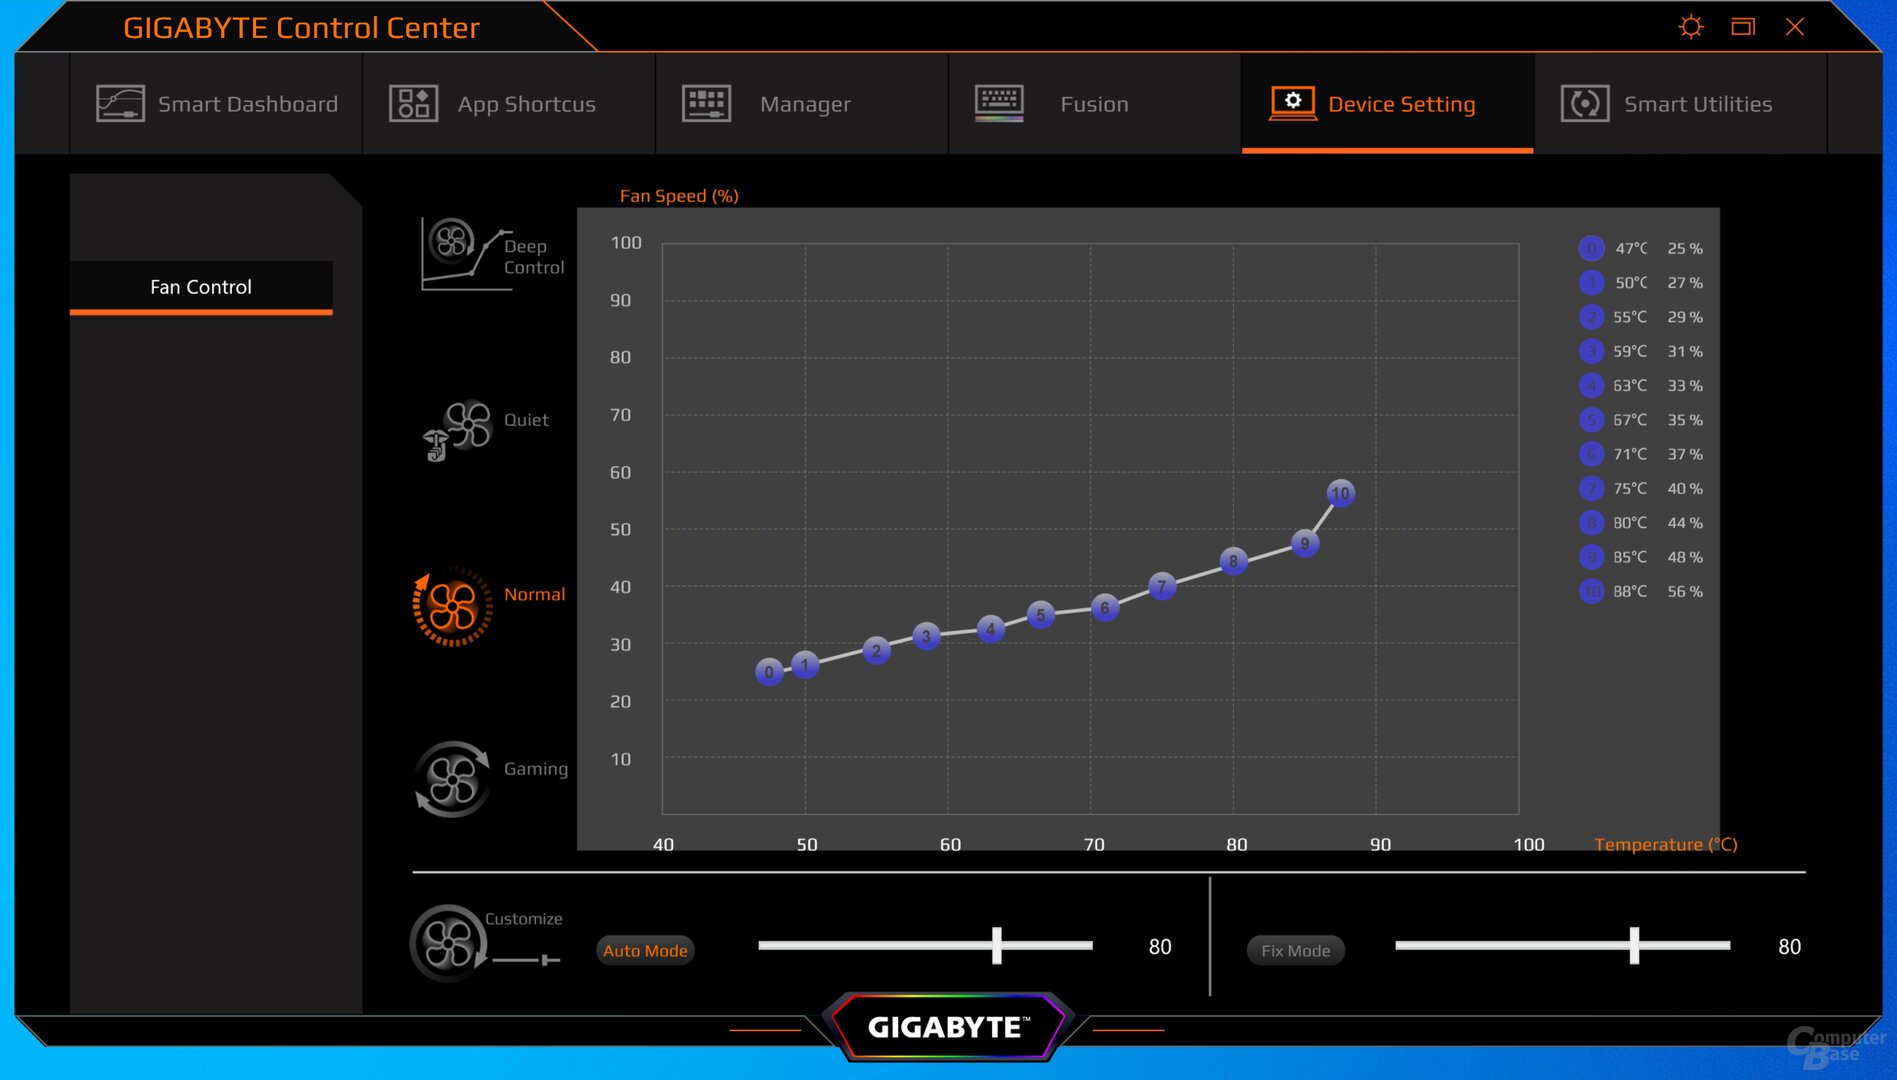Screen dimensions: 1897x1080
Task: Click the Smart Dashboard monitor icon
Action: point(120,104)
